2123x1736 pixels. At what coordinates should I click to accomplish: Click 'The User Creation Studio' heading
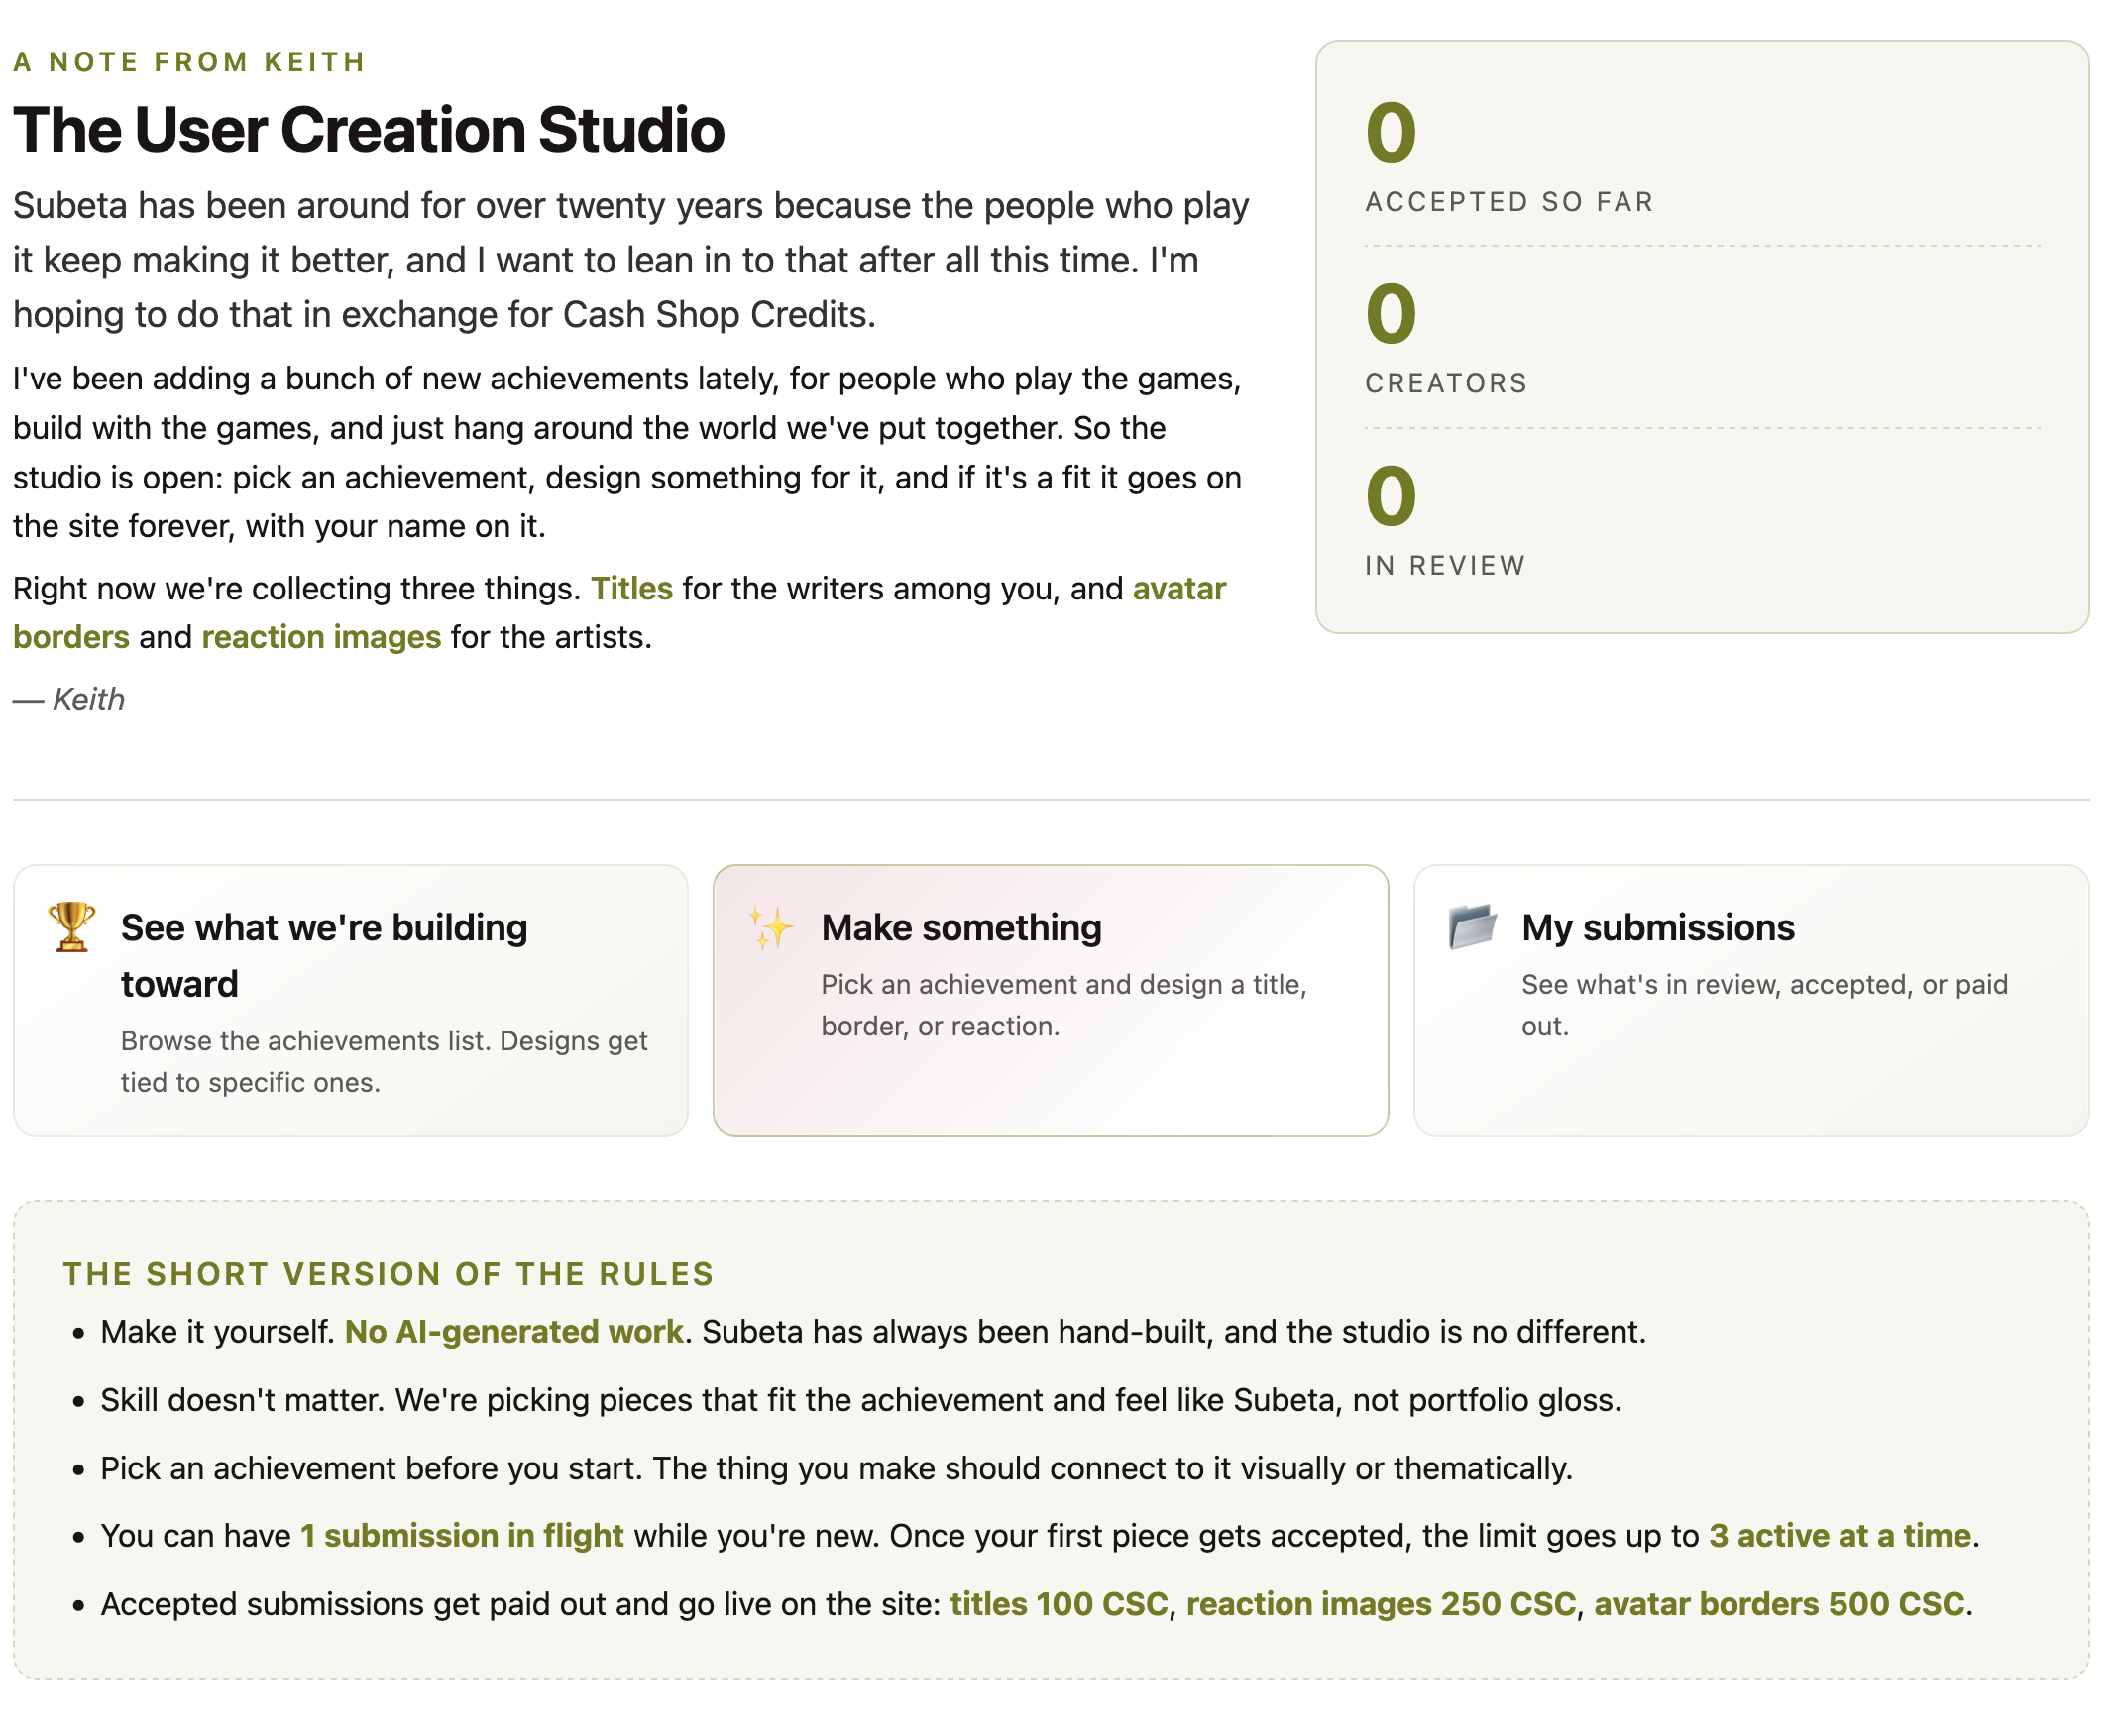pos(369,131)
